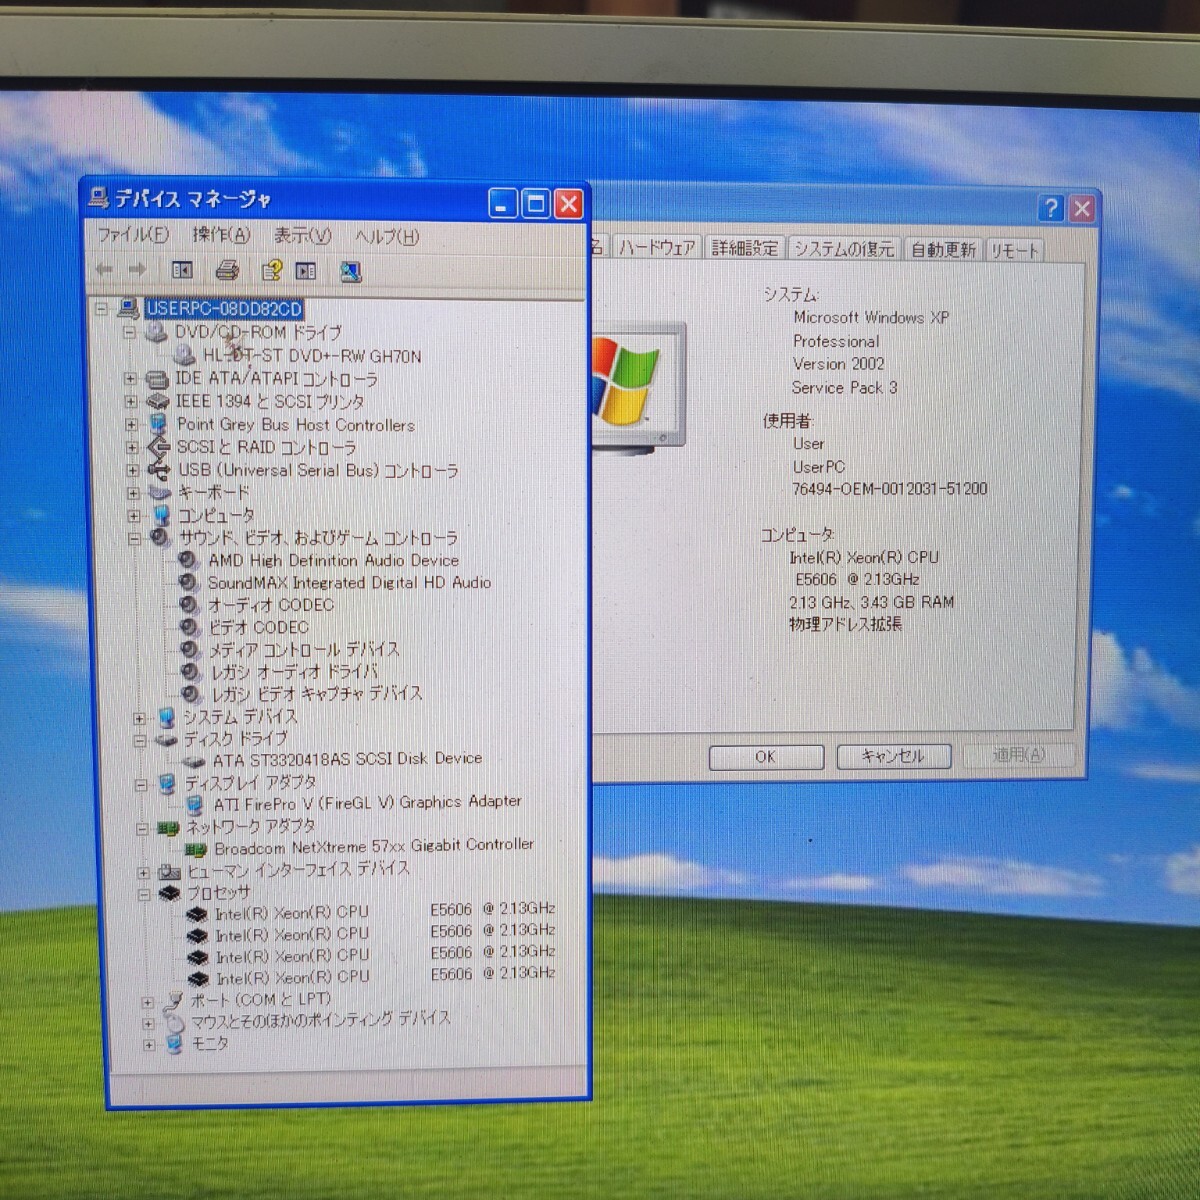
Task: Select the Broadcom NetXtreme 57xx Gigabit Controller
Action: [373, 846]
